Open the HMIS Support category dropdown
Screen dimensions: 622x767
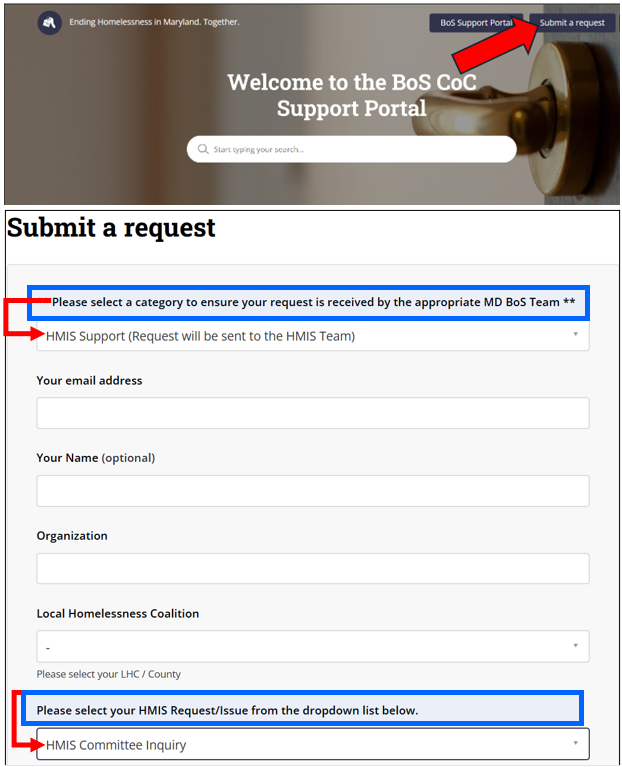point(312,336)
